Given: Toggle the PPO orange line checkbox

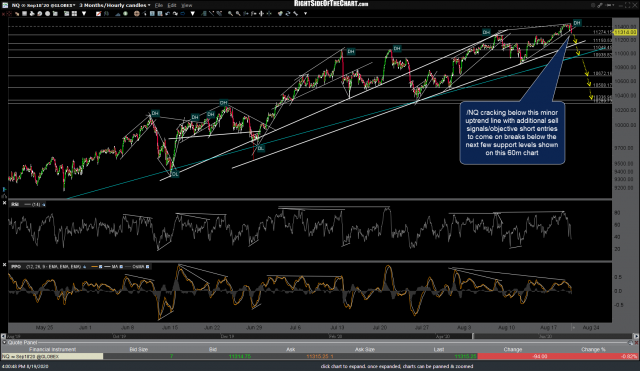Looking at the screenshot, I should click(x=100, y=267).
